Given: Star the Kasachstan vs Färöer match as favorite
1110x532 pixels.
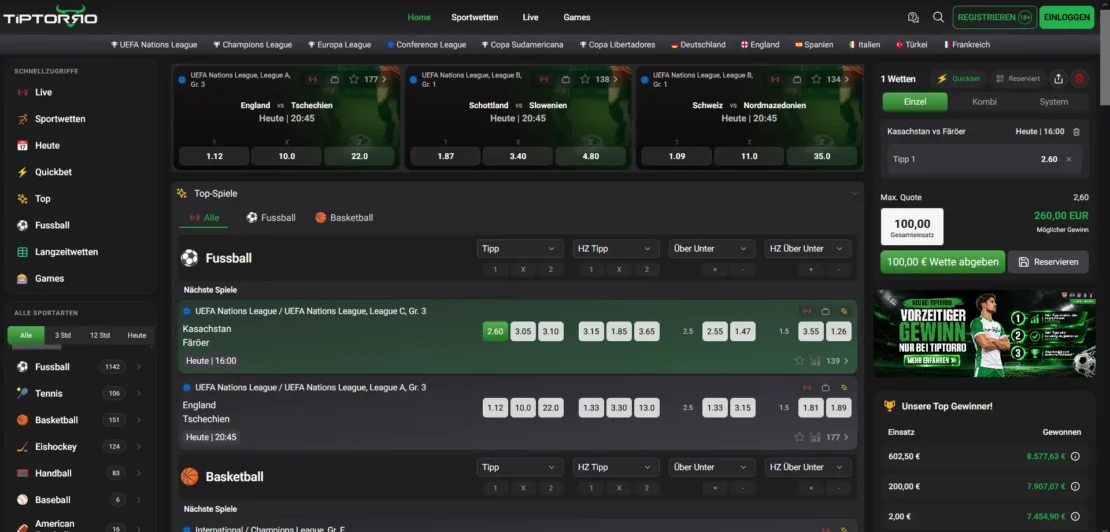Looking at the screenshot, I should pyautogui.click(x=799, y=361).
